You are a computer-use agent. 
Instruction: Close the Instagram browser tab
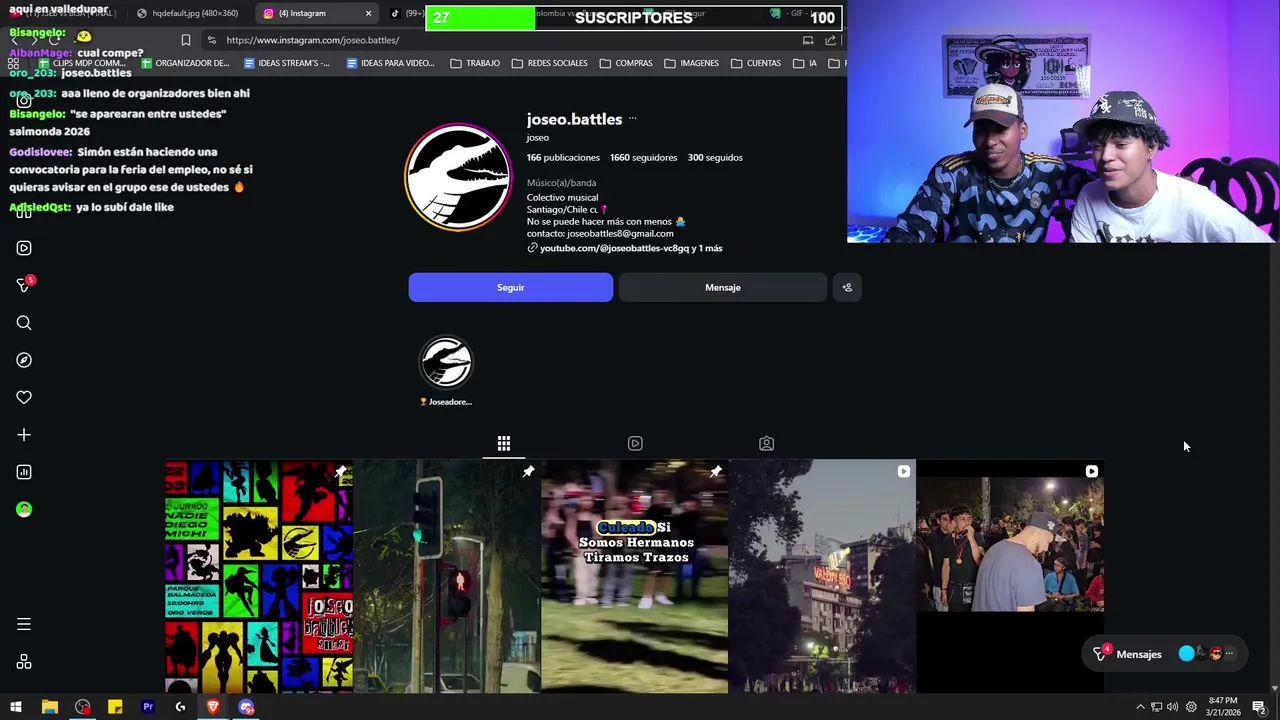click(368, 14)
